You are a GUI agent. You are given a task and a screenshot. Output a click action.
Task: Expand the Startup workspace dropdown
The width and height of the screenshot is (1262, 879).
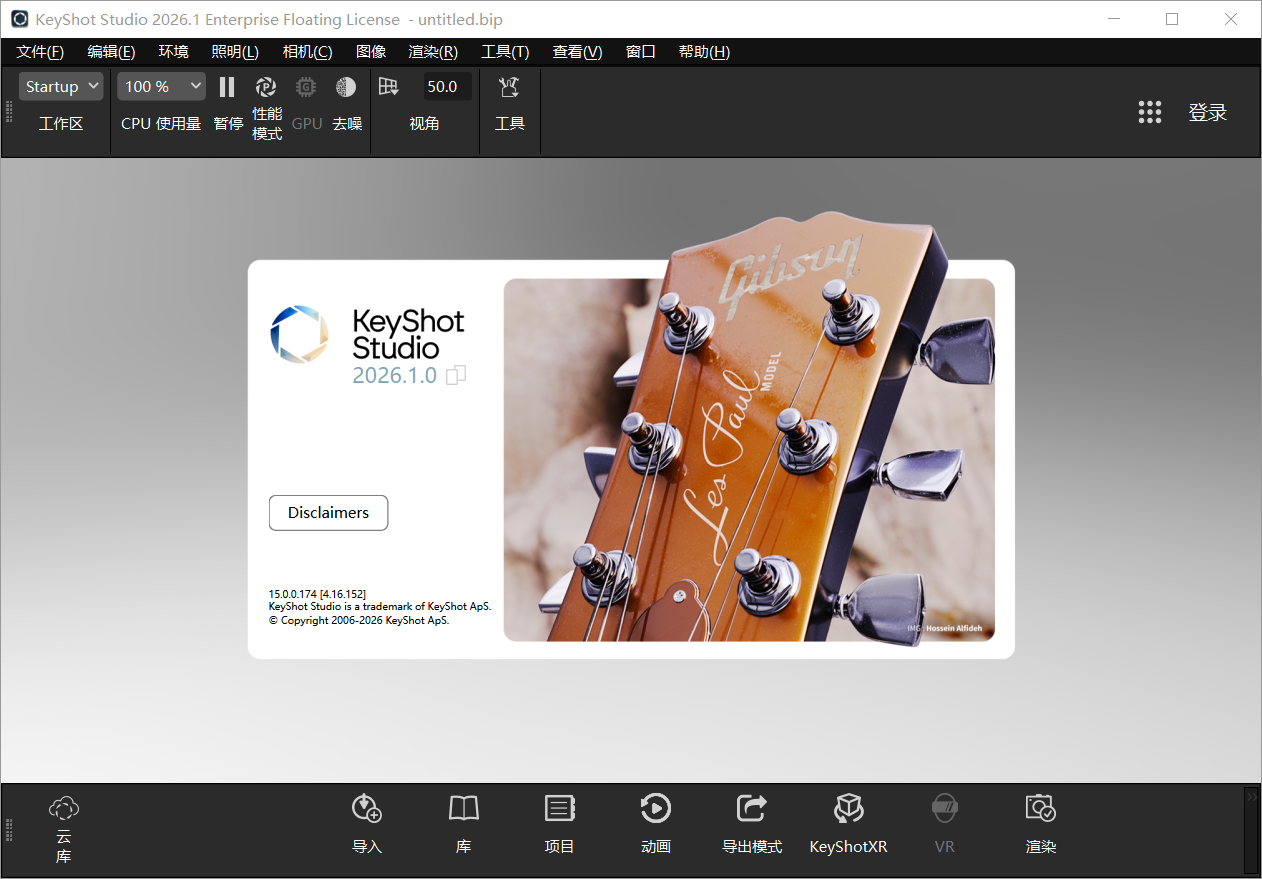click(61, 87)
